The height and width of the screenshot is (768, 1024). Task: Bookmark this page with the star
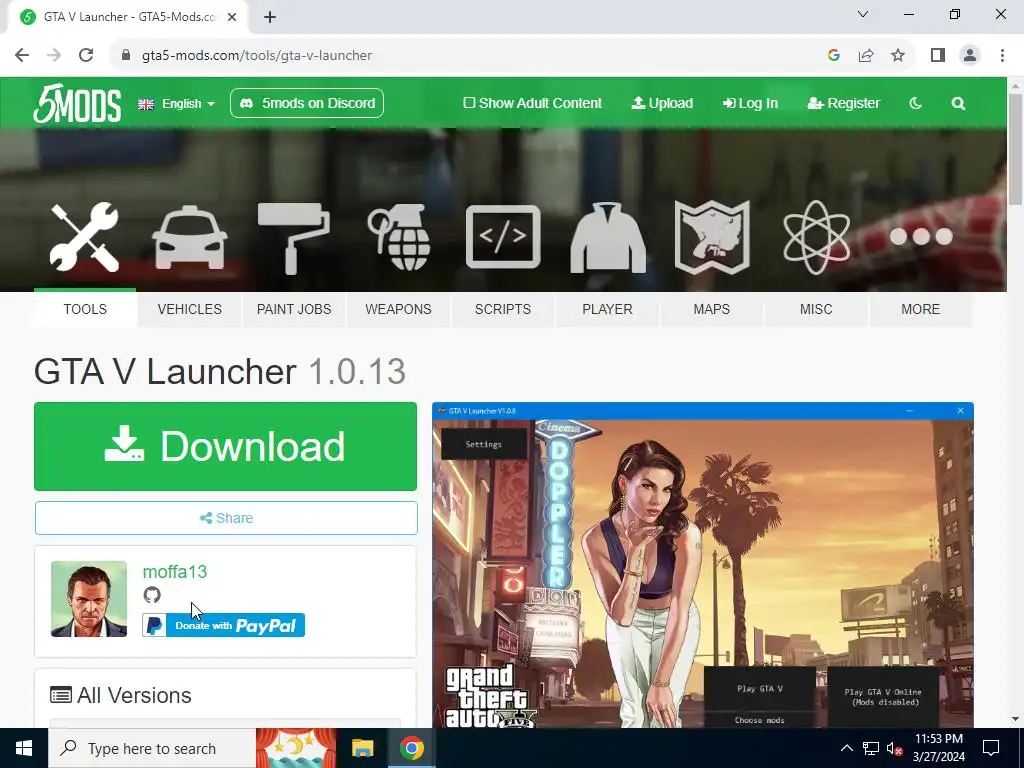tap(898, 56)
